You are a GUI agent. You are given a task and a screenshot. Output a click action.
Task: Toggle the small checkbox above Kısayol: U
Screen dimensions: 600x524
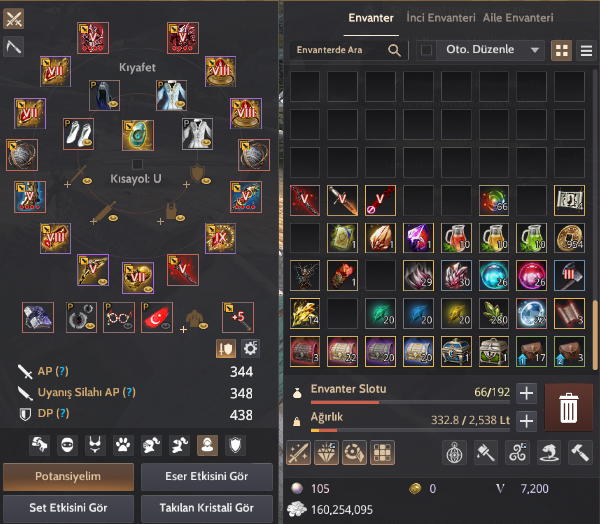click(x=137, y=164)
